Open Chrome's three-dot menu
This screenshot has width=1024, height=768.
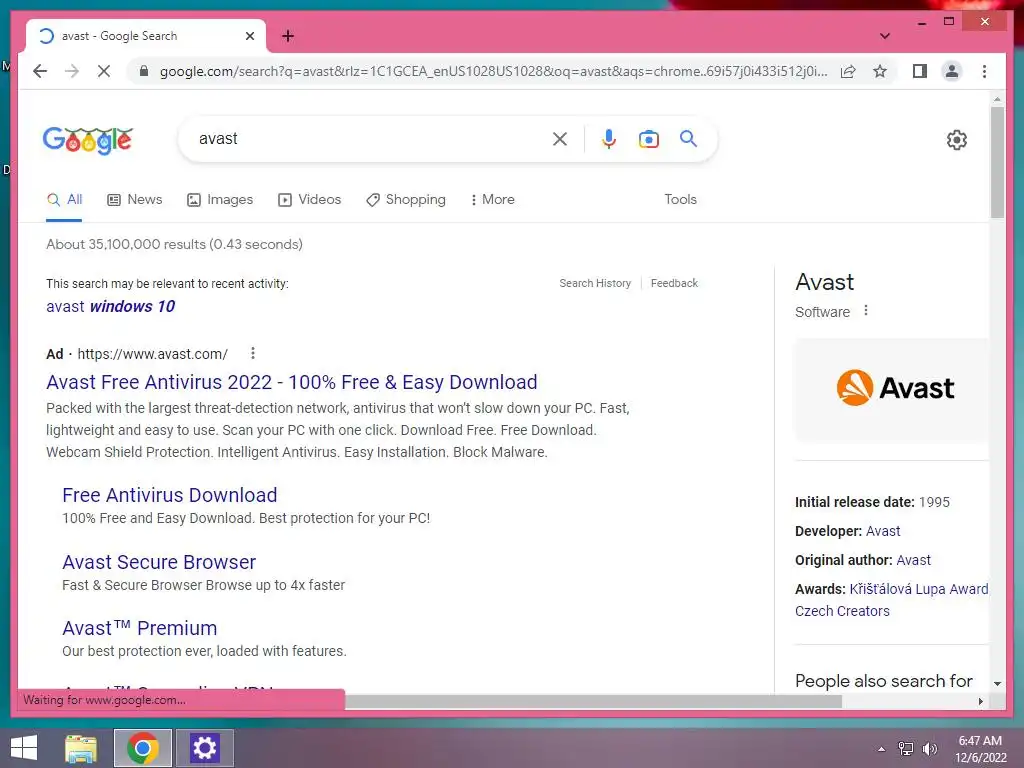tap(984, 71)
